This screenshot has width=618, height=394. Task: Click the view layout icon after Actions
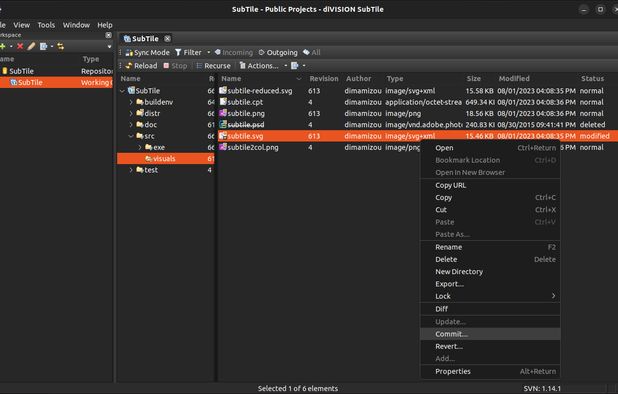click(294, 66)
